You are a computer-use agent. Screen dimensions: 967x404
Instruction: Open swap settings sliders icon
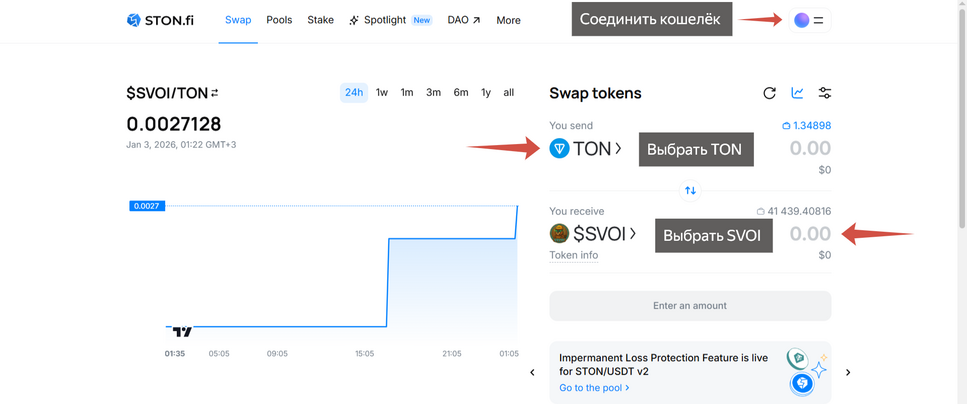[x=825, y=93]
